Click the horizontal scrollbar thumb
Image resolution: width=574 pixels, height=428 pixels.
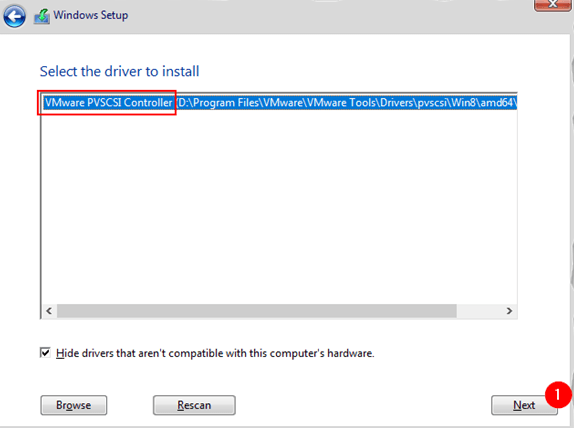tap(257, 311)
